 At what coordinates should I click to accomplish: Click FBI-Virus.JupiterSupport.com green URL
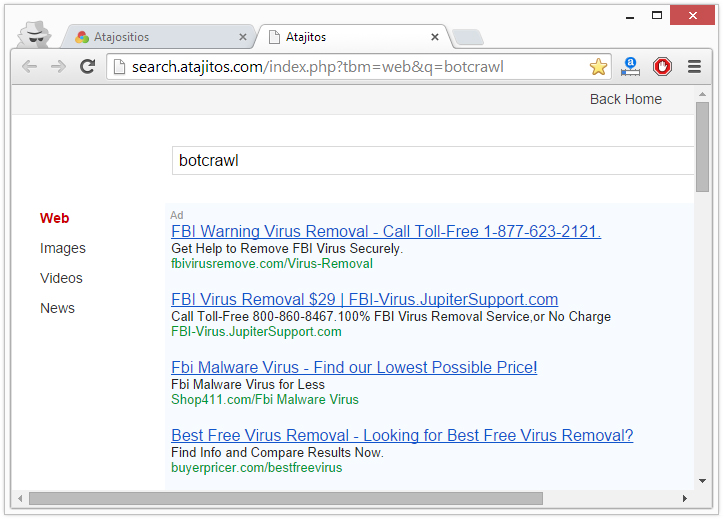coord(256,332)
